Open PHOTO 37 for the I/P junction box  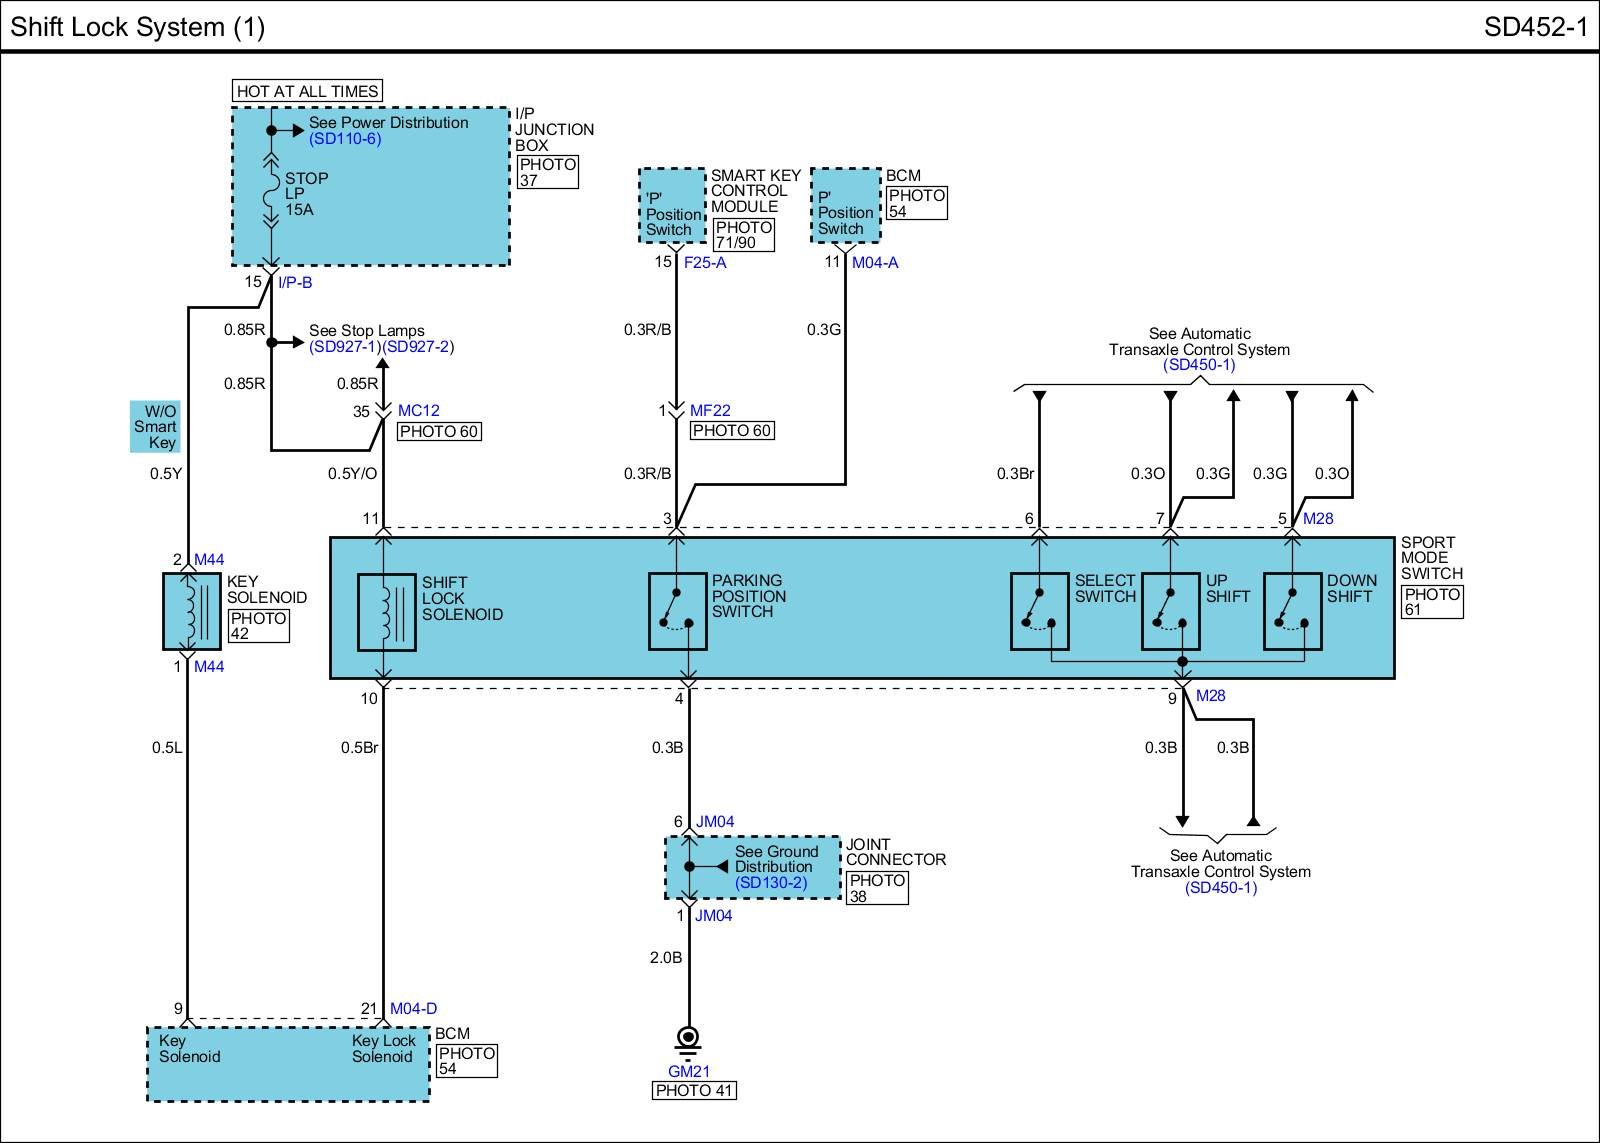click(x=547, y=172)
